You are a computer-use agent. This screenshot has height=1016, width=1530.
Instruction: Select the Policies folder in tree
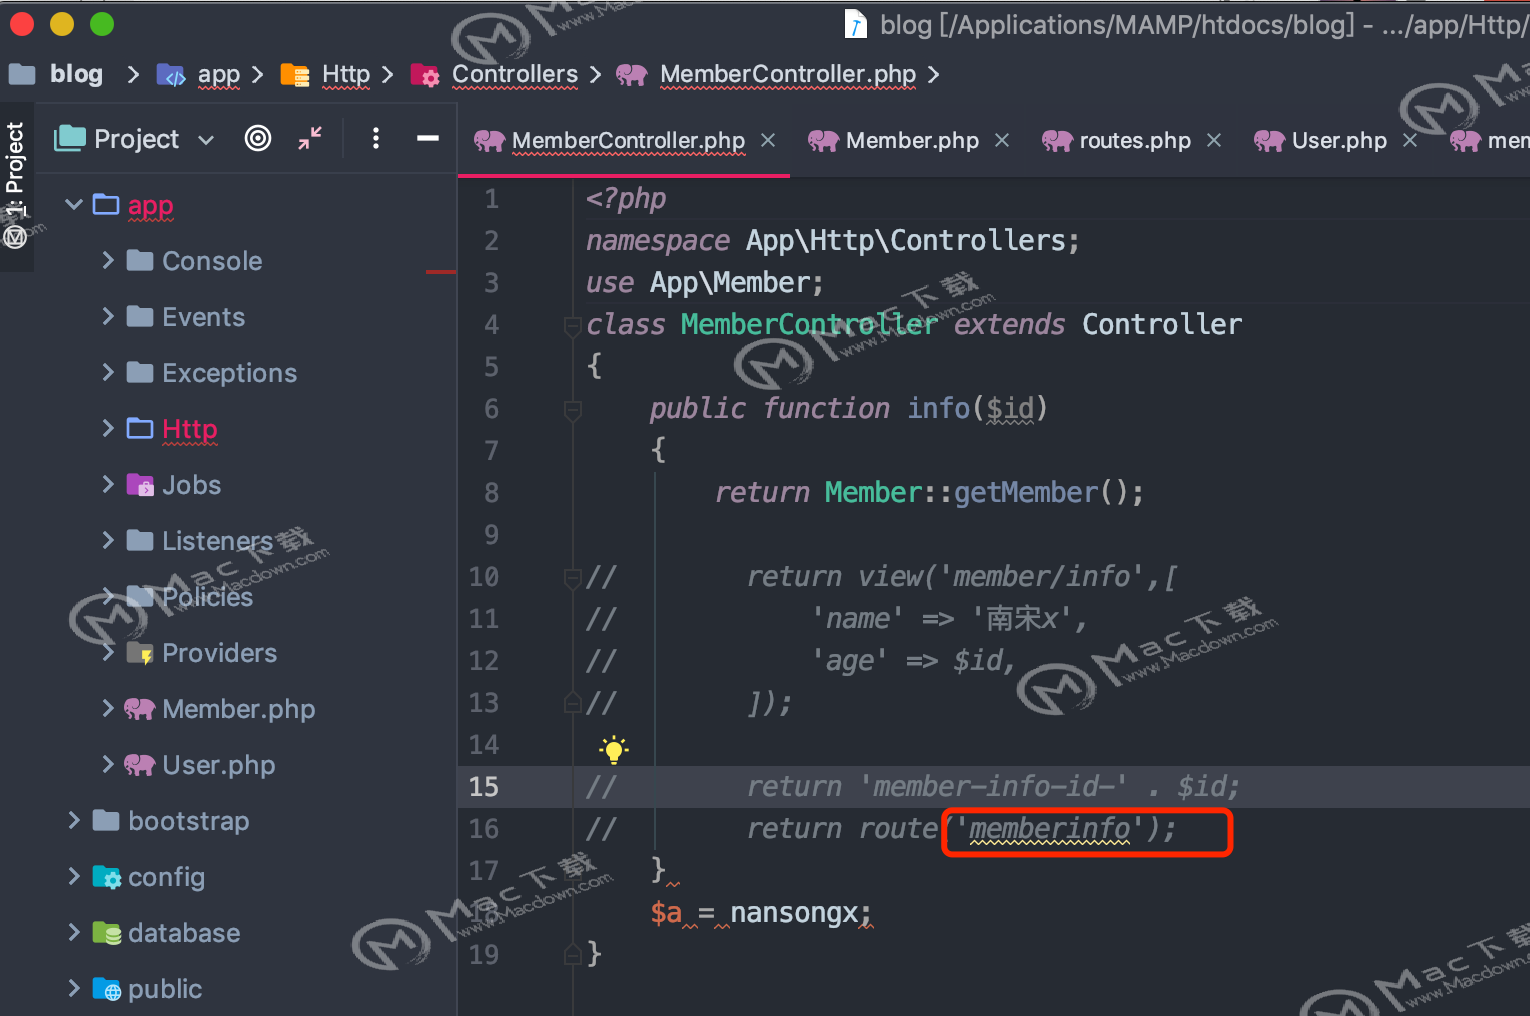[x=207, y=597]
